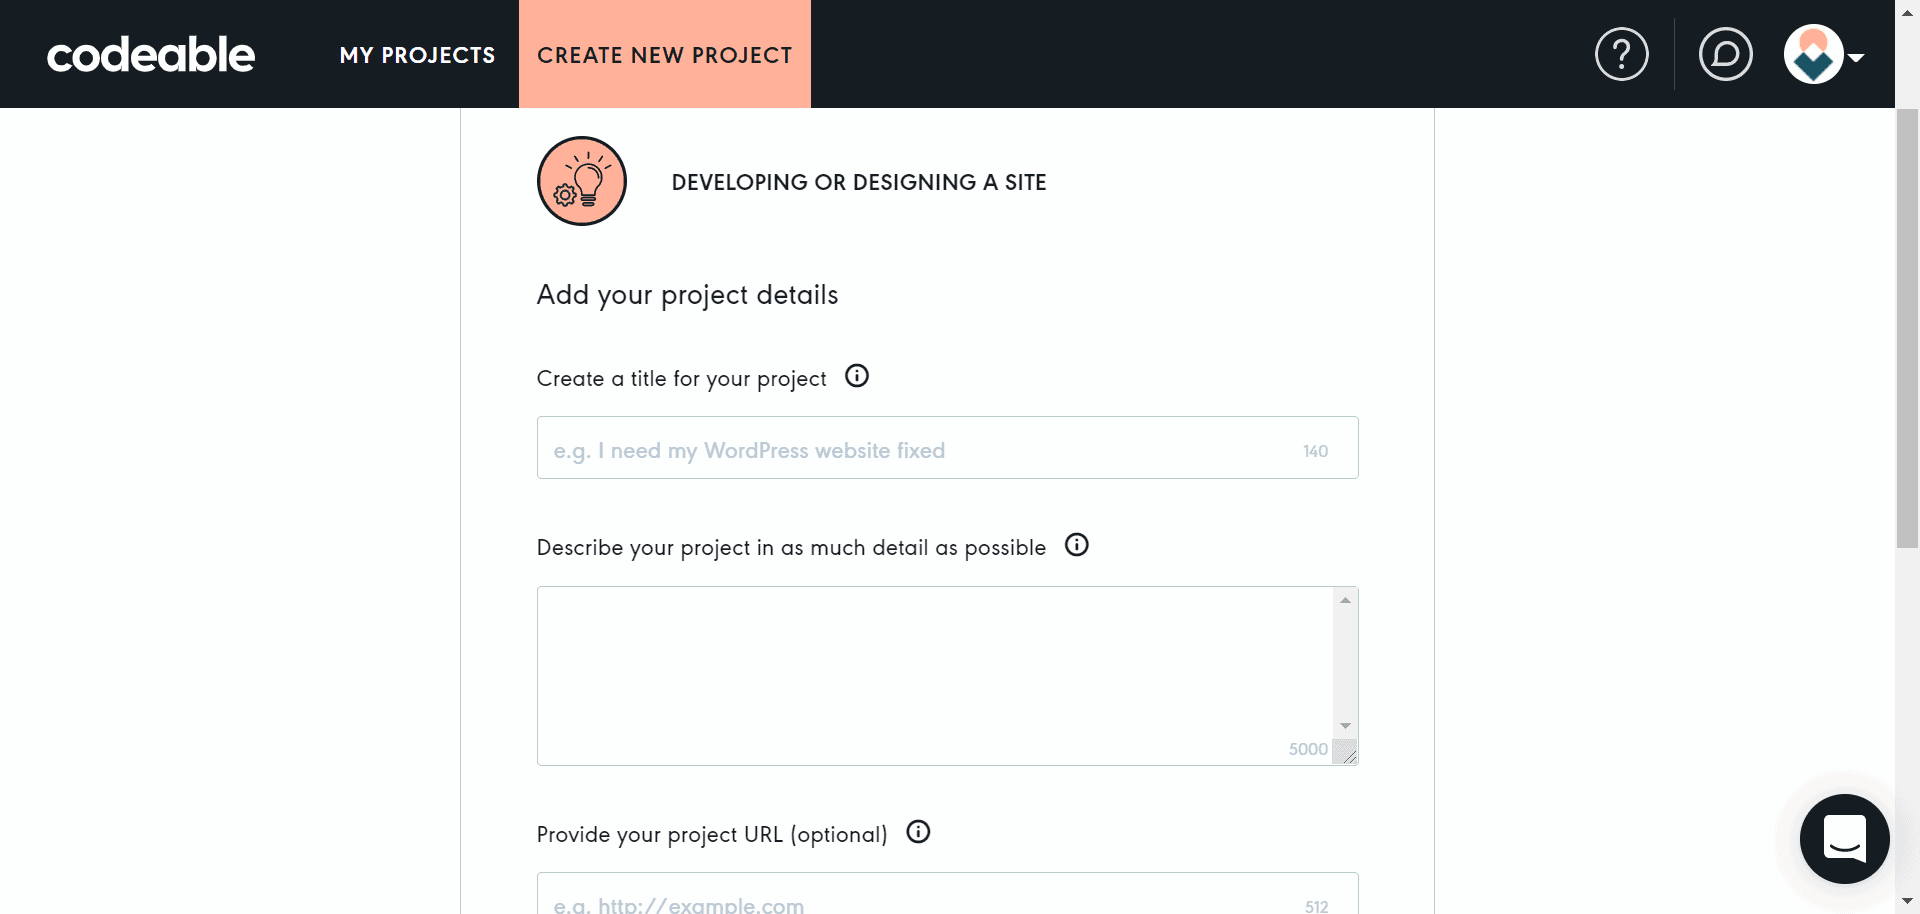Viewport: 1920px width, 914px height.
Task: Click the description textarea scroll-up arrow
Action: [1345, 598]
